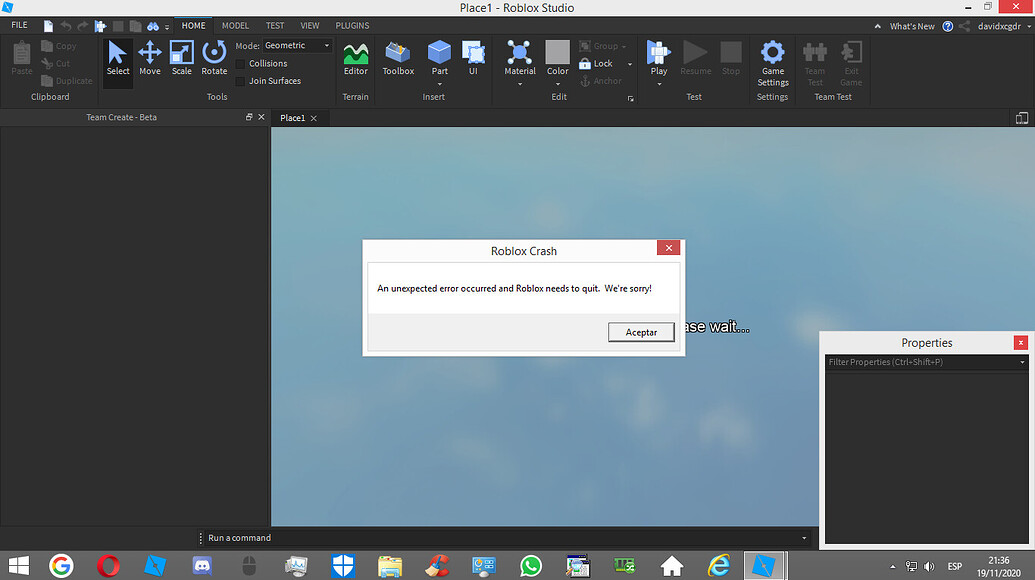Close the Roblox Crash dialog
The height and width of the screenshot is (580, 1035).
click(x=668, y=248)
